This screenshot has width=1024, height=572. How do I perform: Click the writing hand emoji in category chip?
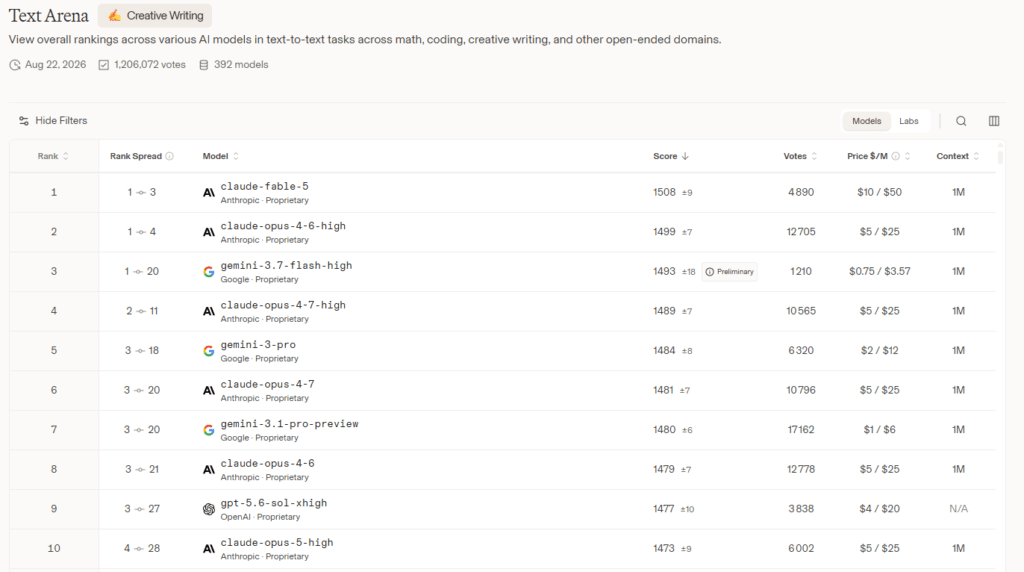coord(114,16)
